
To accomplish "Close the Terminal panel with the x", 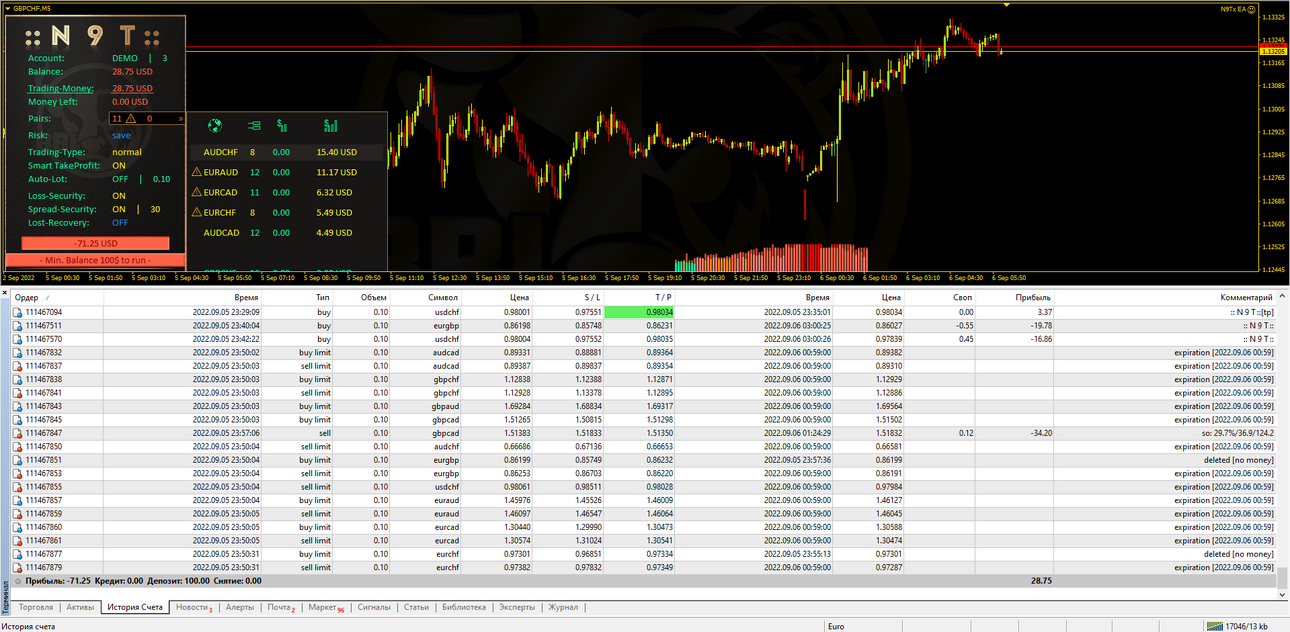I will [x=4, y=293].
